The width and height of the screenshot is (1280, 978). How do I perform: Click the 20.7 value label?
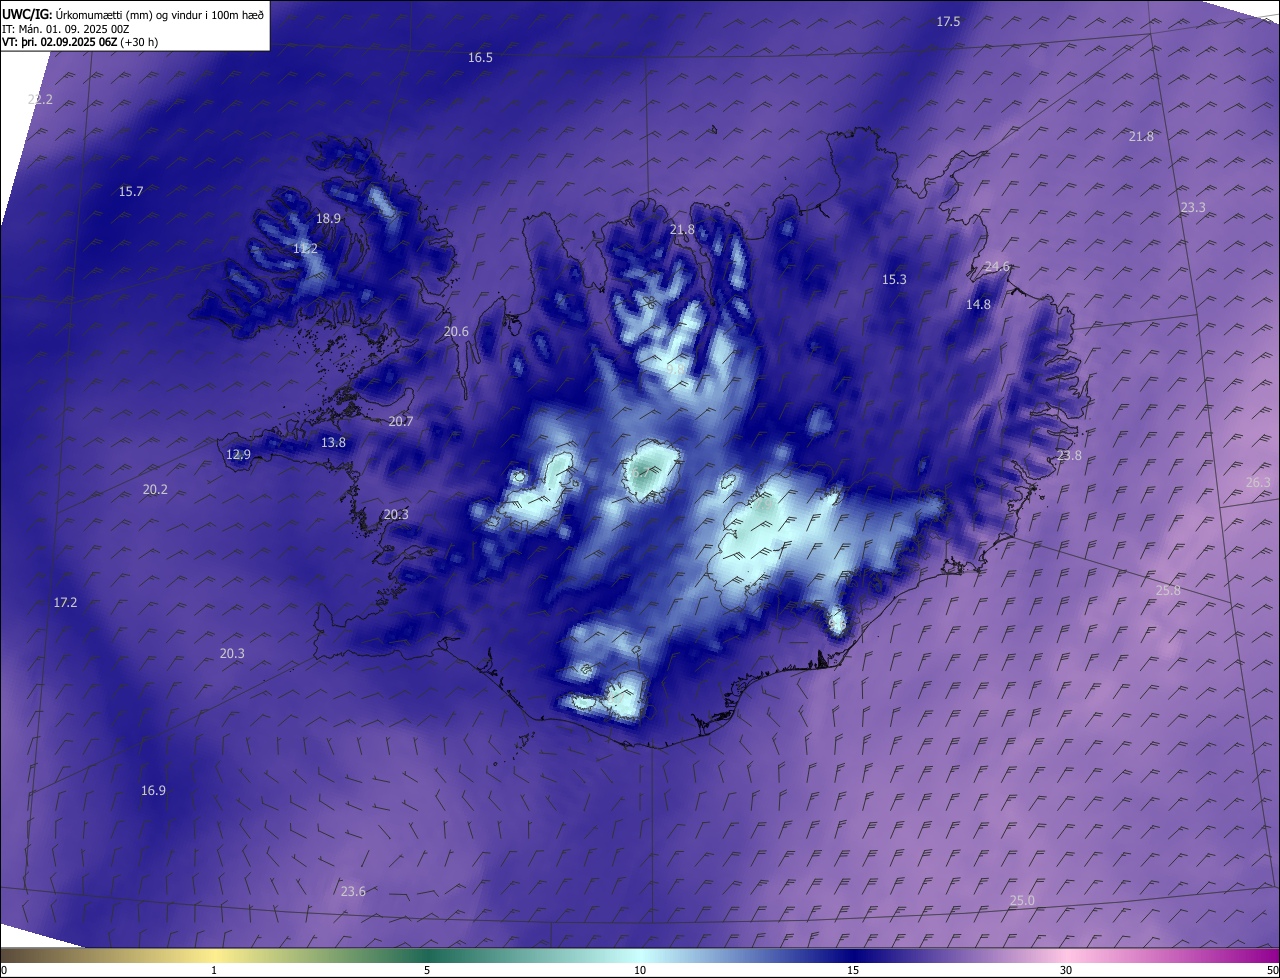(401, 422)
